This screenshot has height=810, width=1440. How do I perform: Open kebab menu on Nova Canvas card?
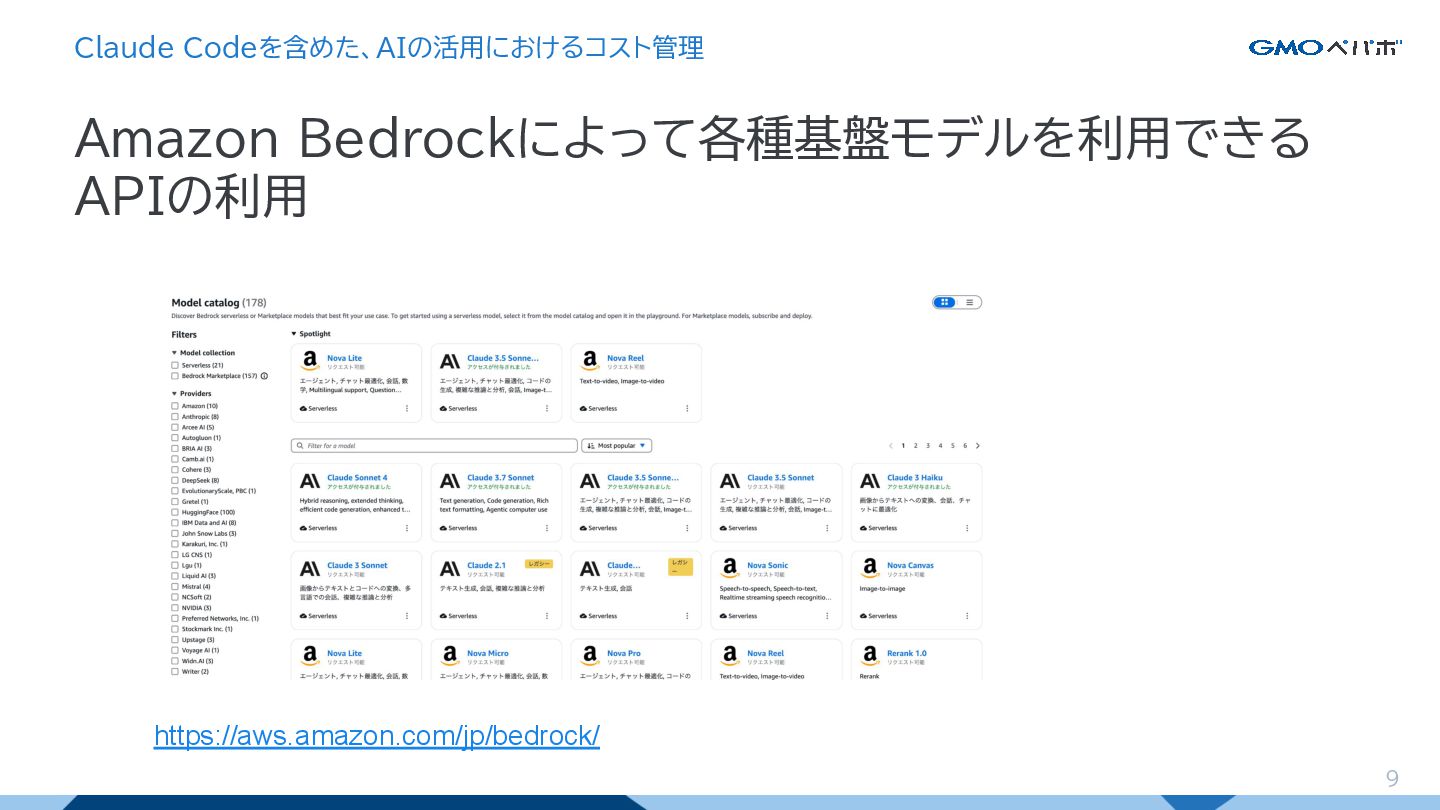(966, 616)
